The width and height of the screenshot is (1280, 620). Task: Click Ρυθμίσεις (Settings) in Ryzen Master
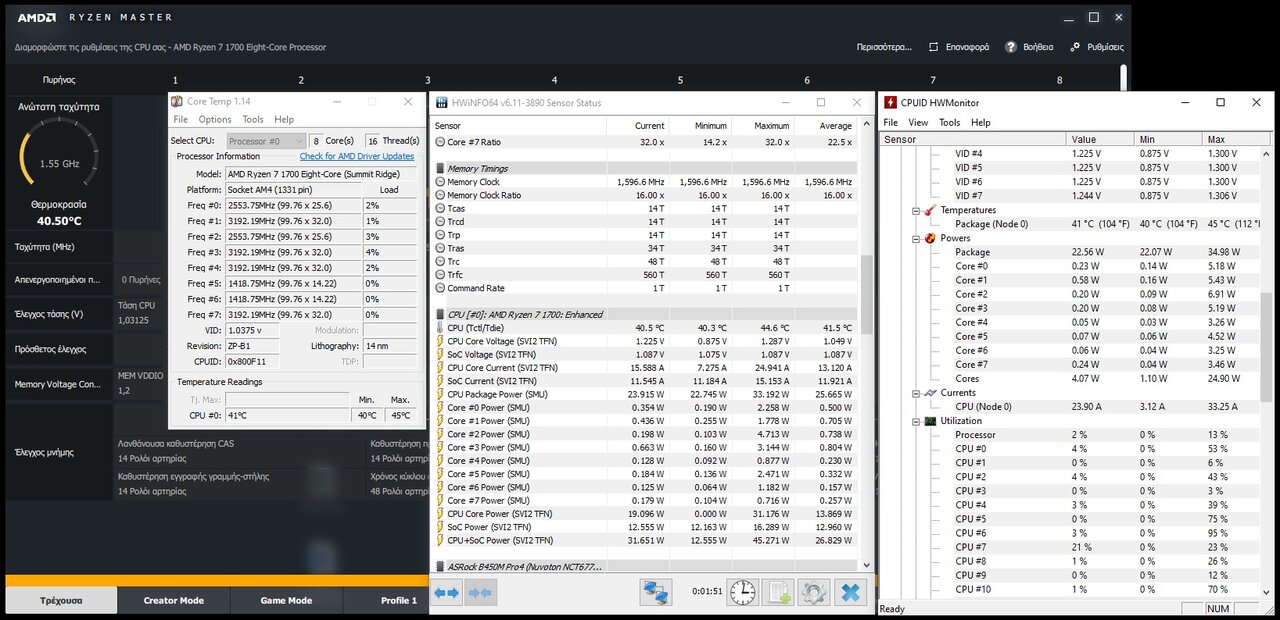[x=1105, y=47]
